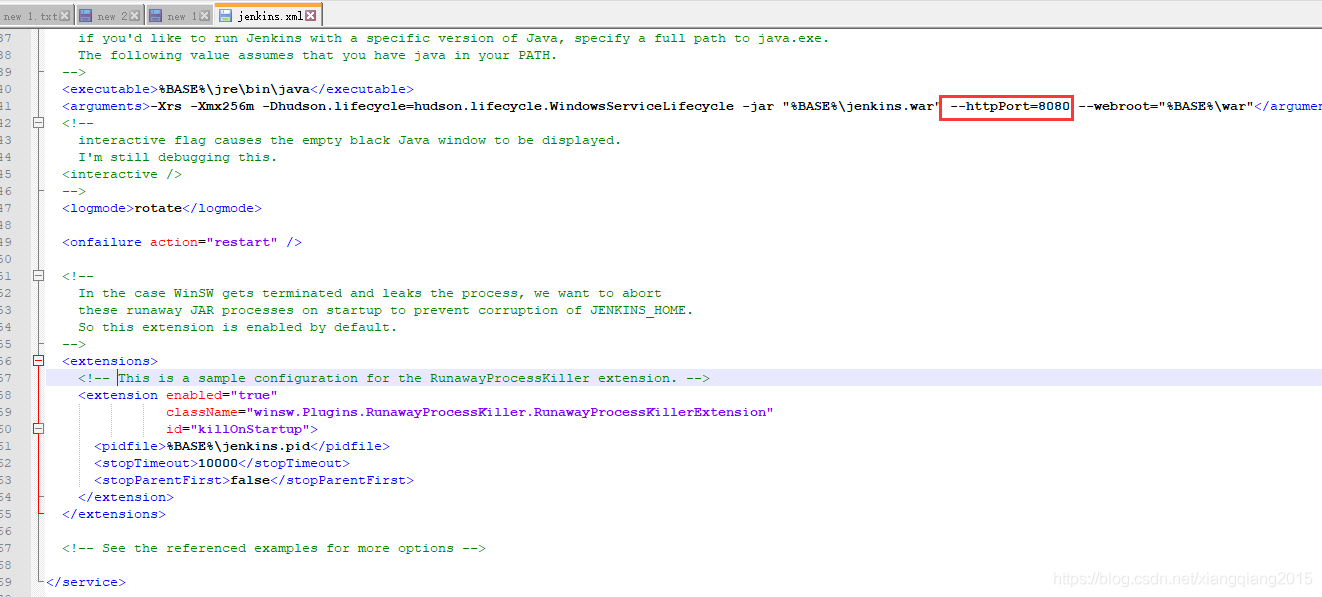Image resolution: width=1322 pixels, height=597 pixels.
Task: Click the "See the referenced examples" comment
Action: point(274,548)
